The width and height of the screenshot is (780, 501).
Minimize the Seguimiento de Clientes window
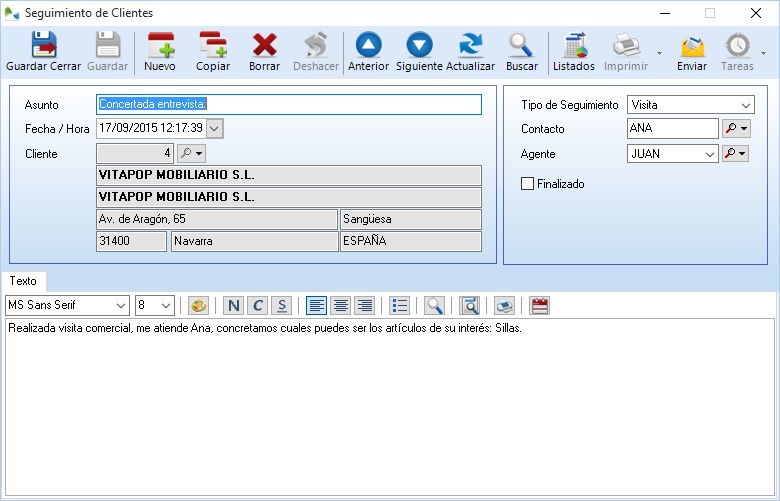click(665, 13)
